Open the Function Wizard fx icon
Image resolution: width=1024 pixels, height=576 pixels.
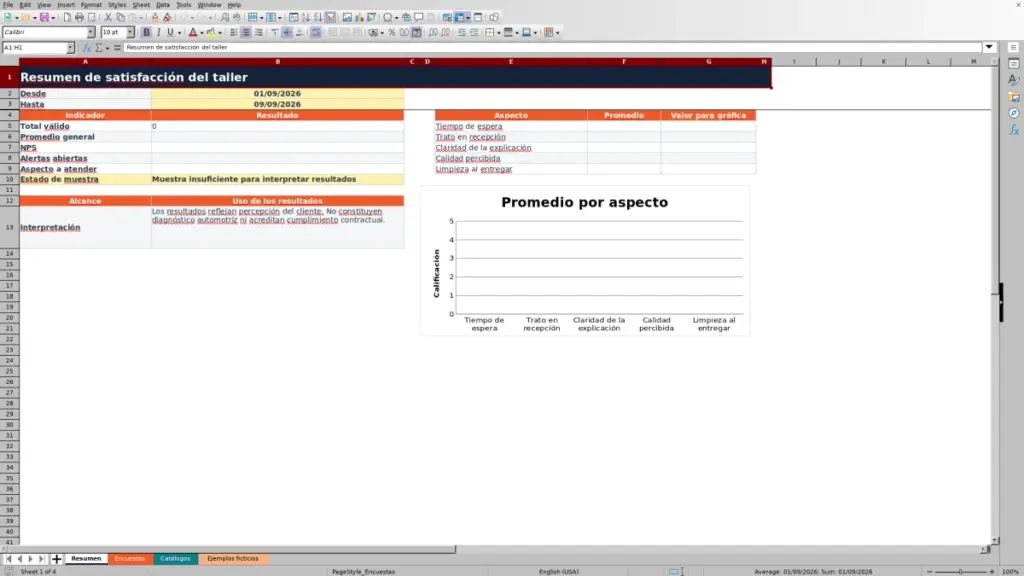click(x=86, y=48)
